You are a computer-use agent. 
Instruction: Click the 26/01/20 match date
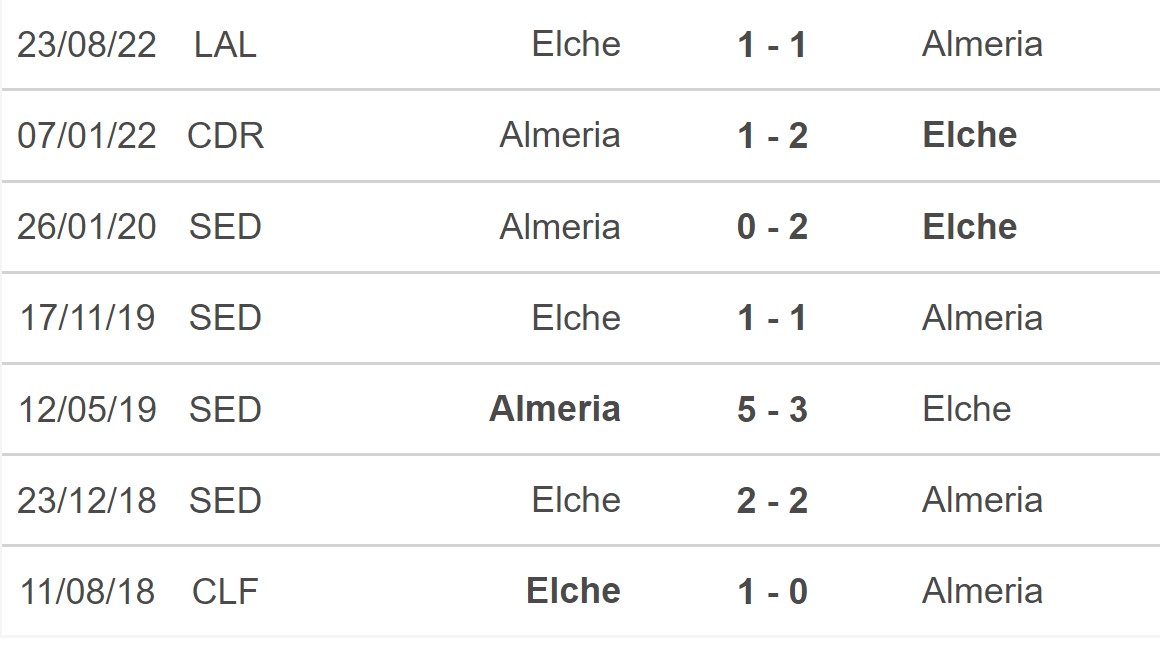(x=87, y=227)
